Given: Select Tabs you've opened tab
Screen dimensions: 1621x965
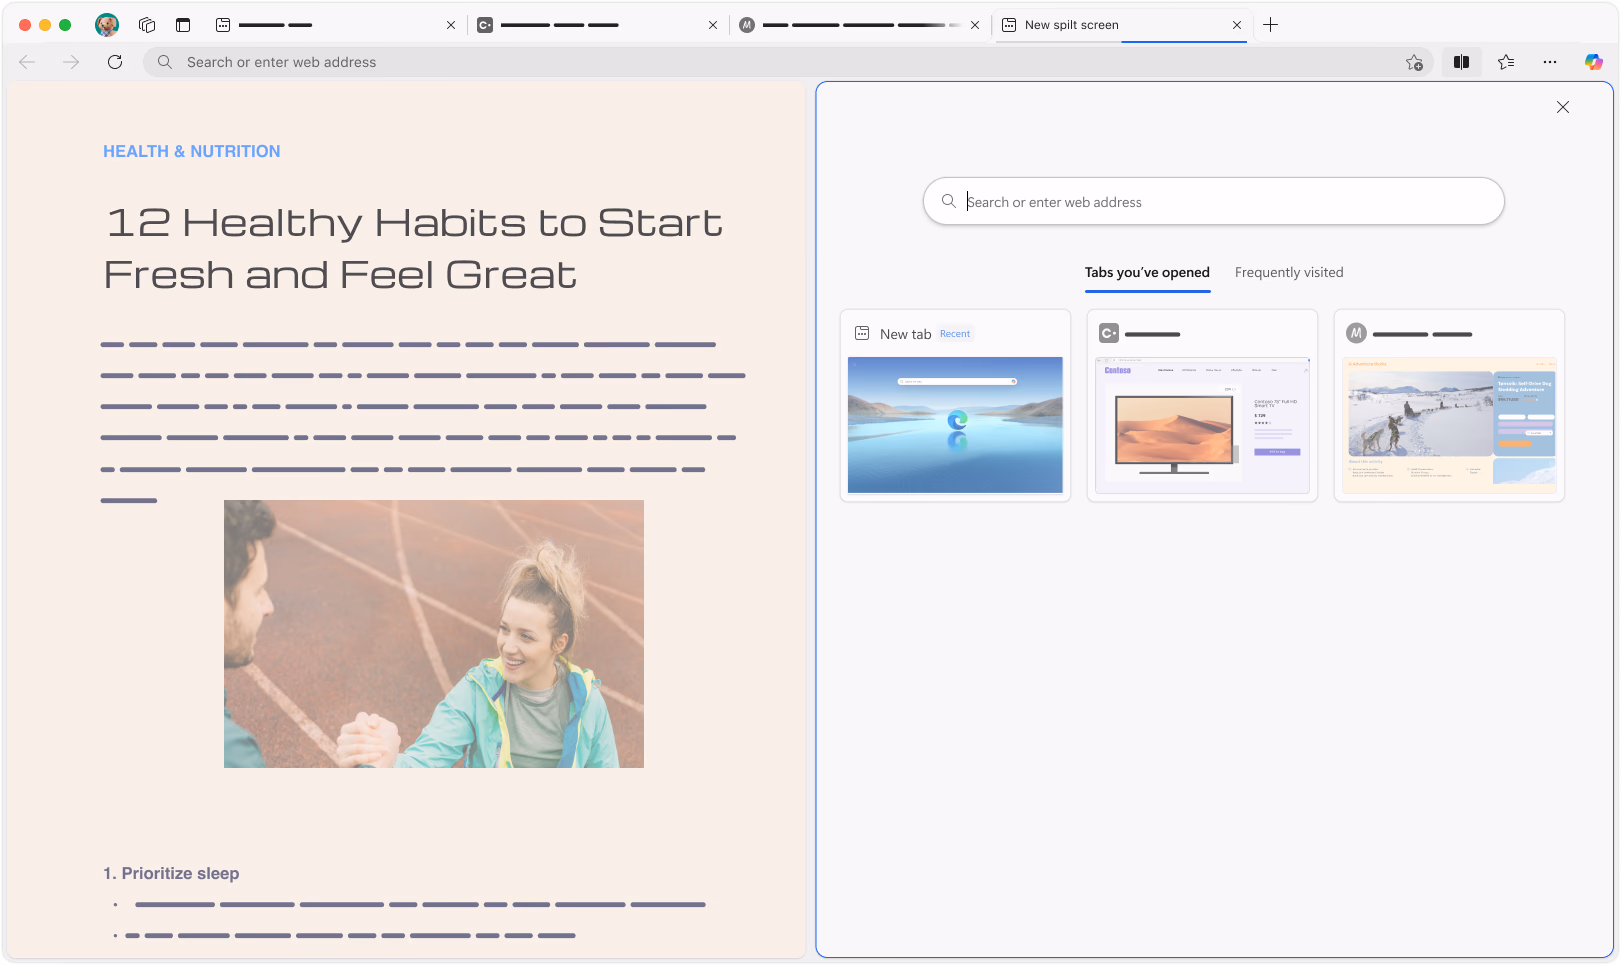Looking at the screenshot, I should coord(1147,272).
